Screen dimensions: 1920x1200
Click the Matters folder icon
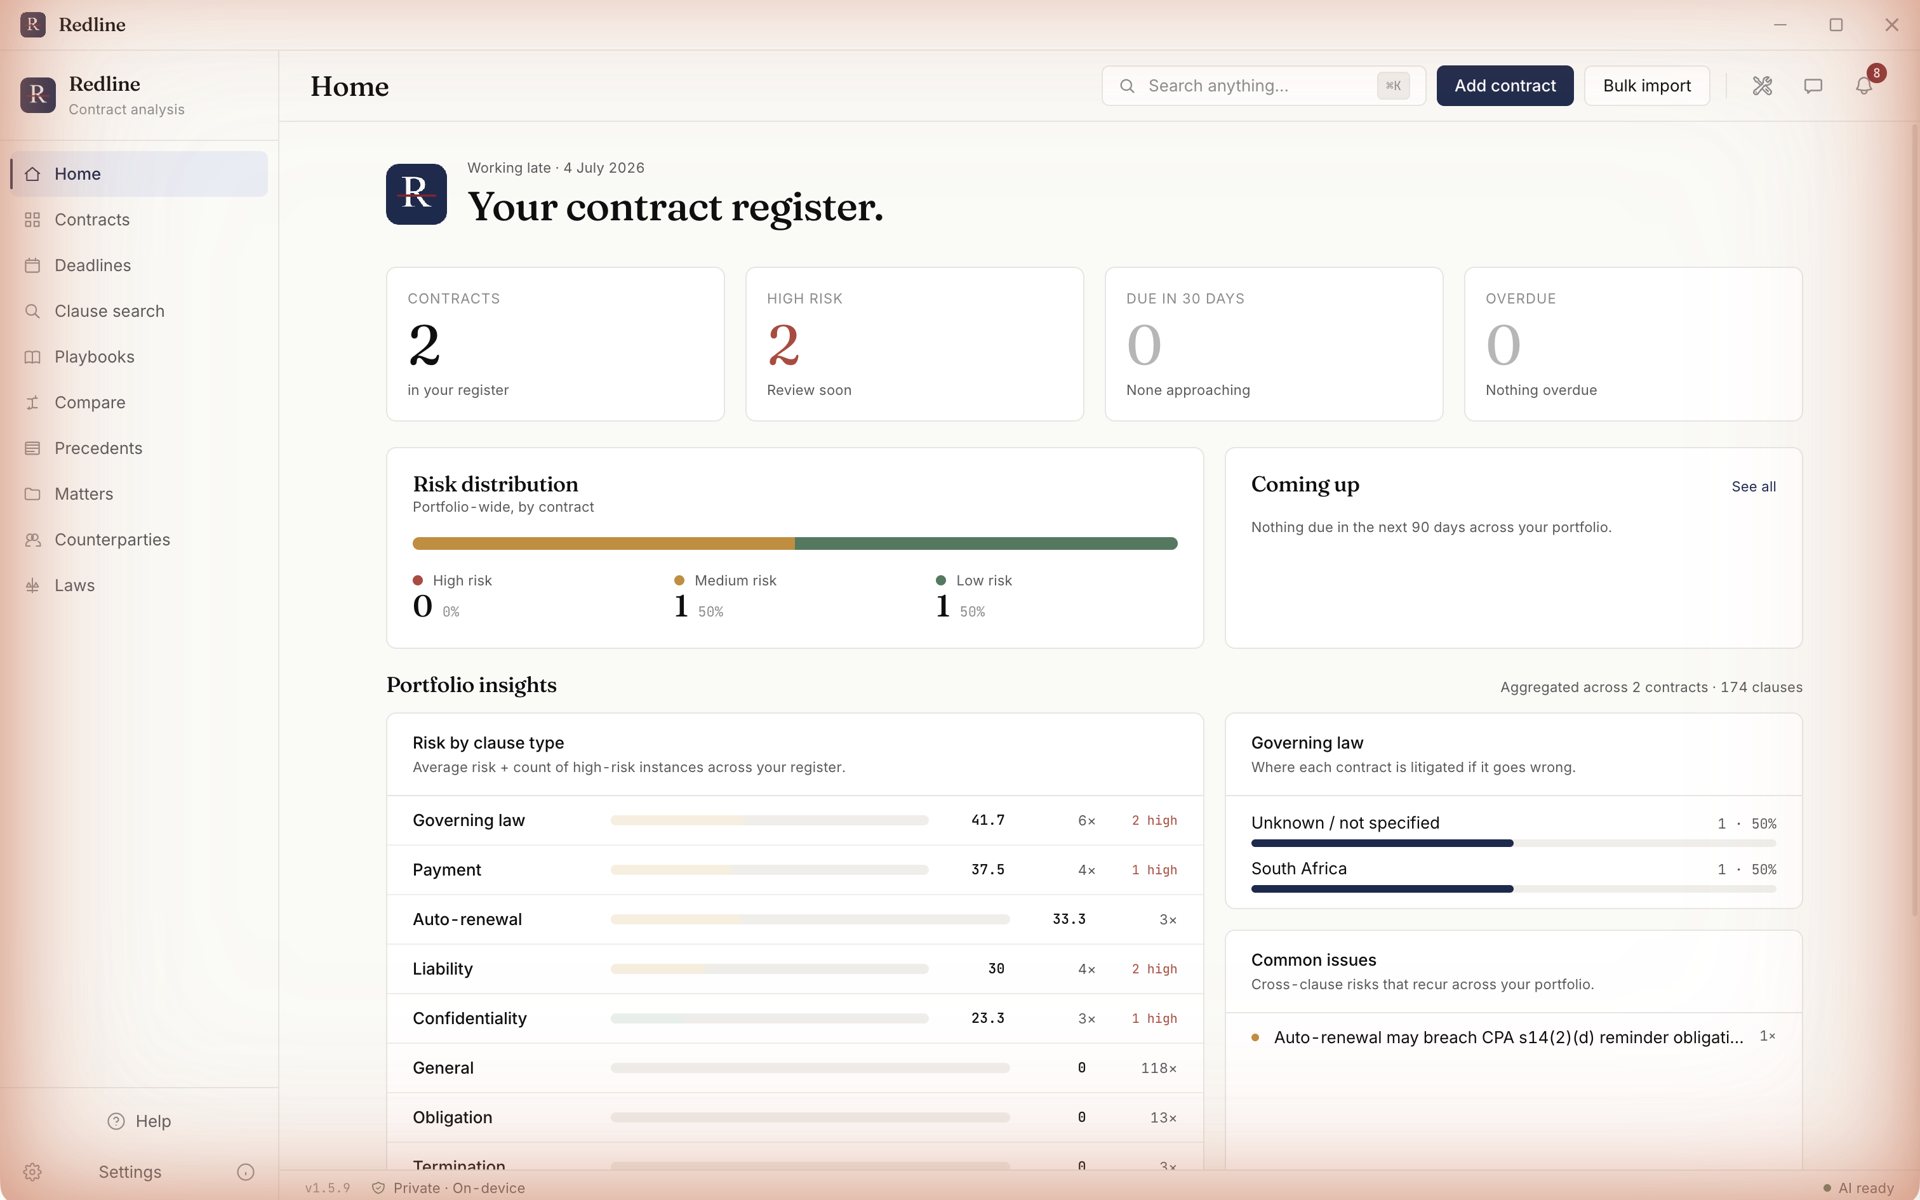coord(33,494)
